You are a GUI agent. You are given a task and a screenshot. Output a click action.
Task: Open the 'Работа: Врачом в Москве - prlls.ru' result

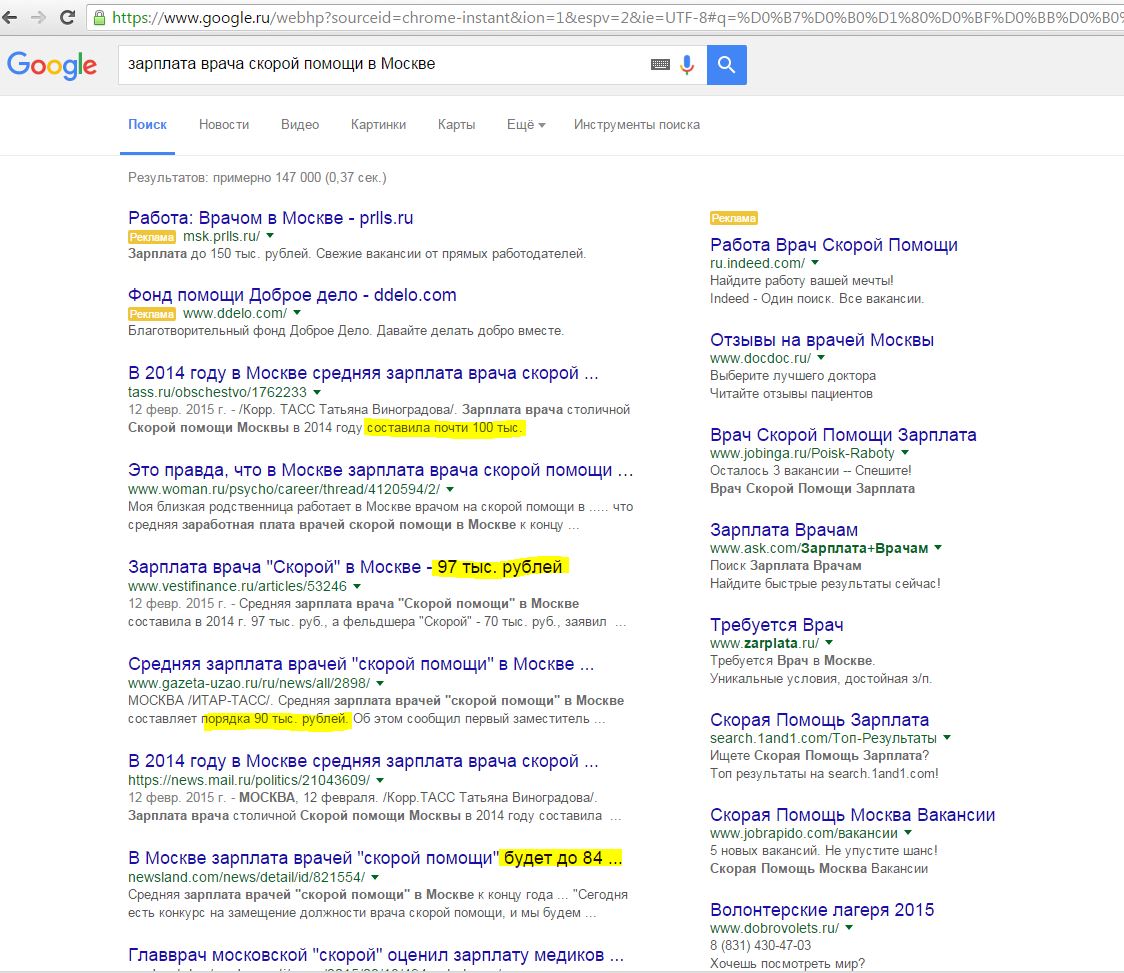(x=270, y=218)
